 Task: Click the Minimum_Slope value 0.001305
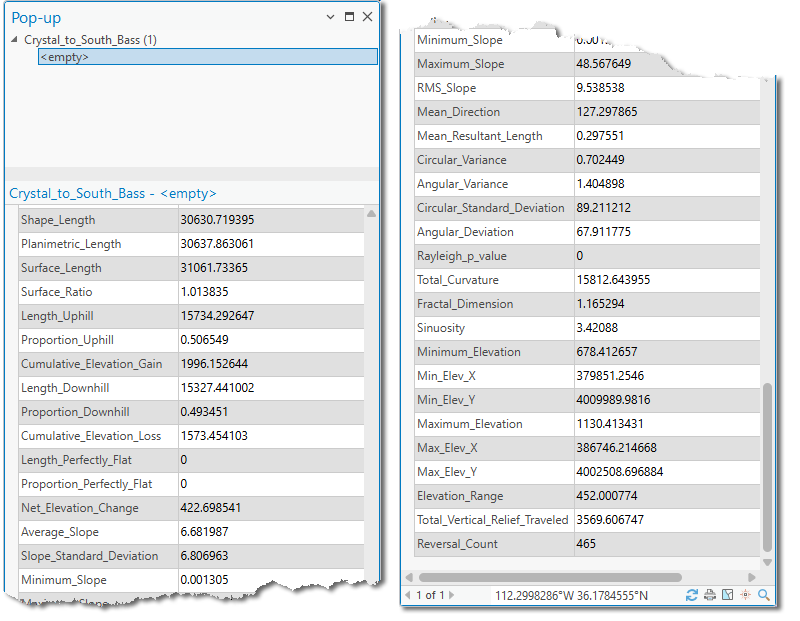point(204,580)
